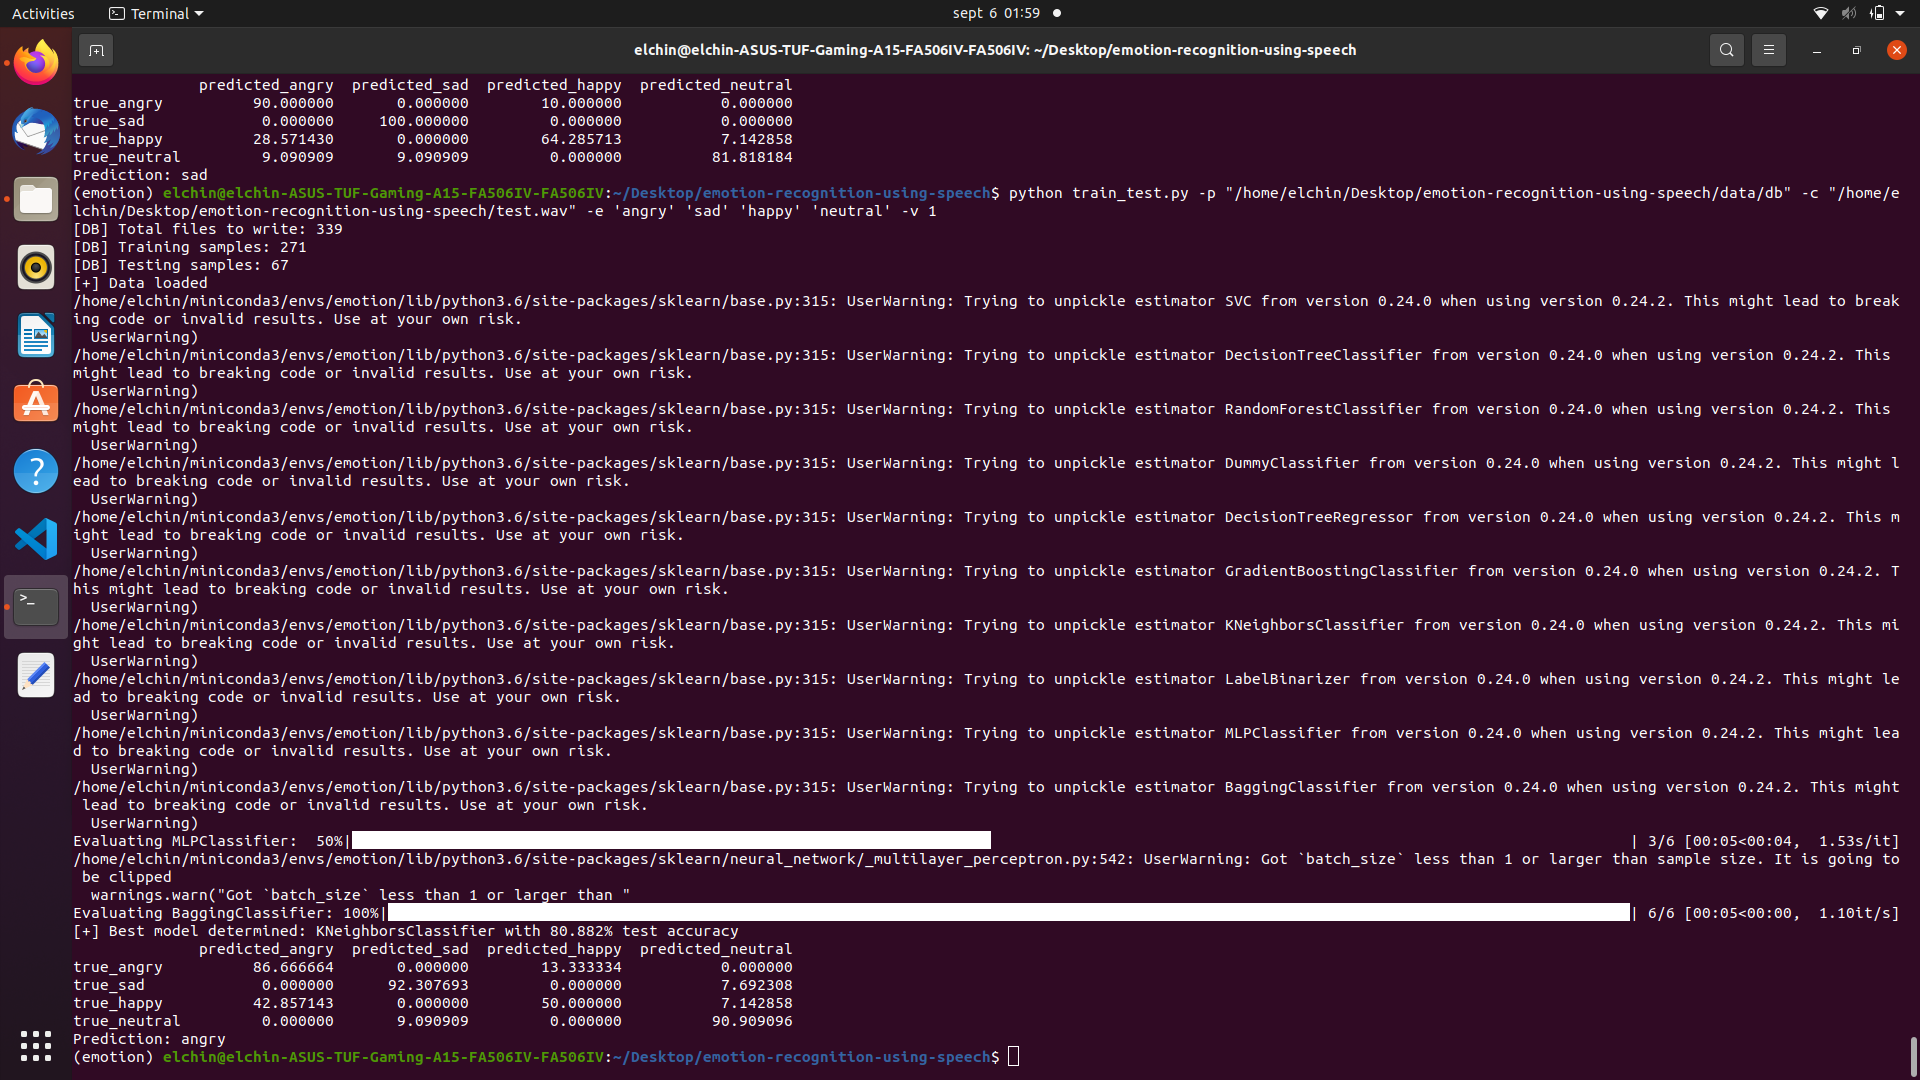The image size is (1920, 1080).
Task: Show all applications grid
Action: [x=36, y=1045]
